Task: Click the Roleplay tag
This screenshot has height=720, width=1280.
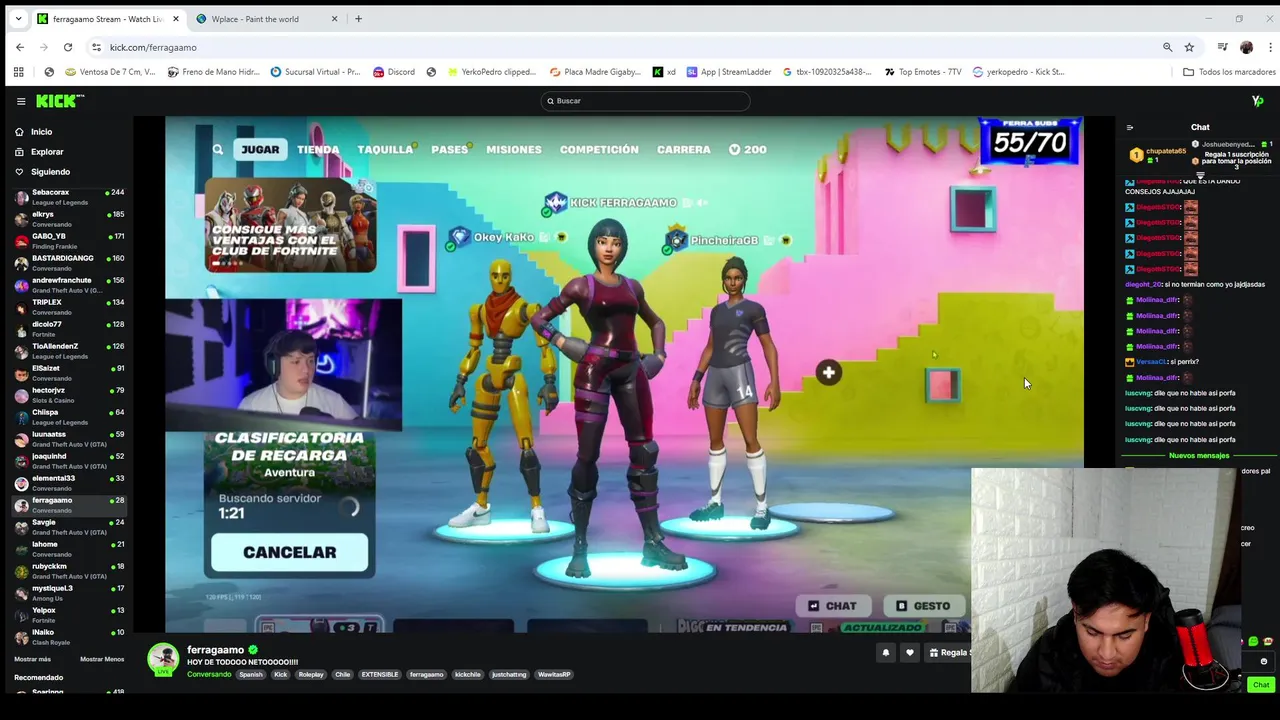Action: point(311,675)
